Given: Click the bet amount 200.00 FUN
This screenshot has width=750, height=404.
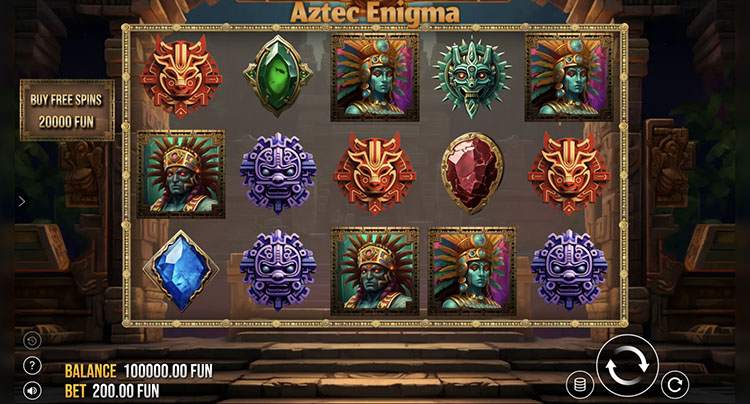Looking at the screenshot, I should tap(126, 391).
